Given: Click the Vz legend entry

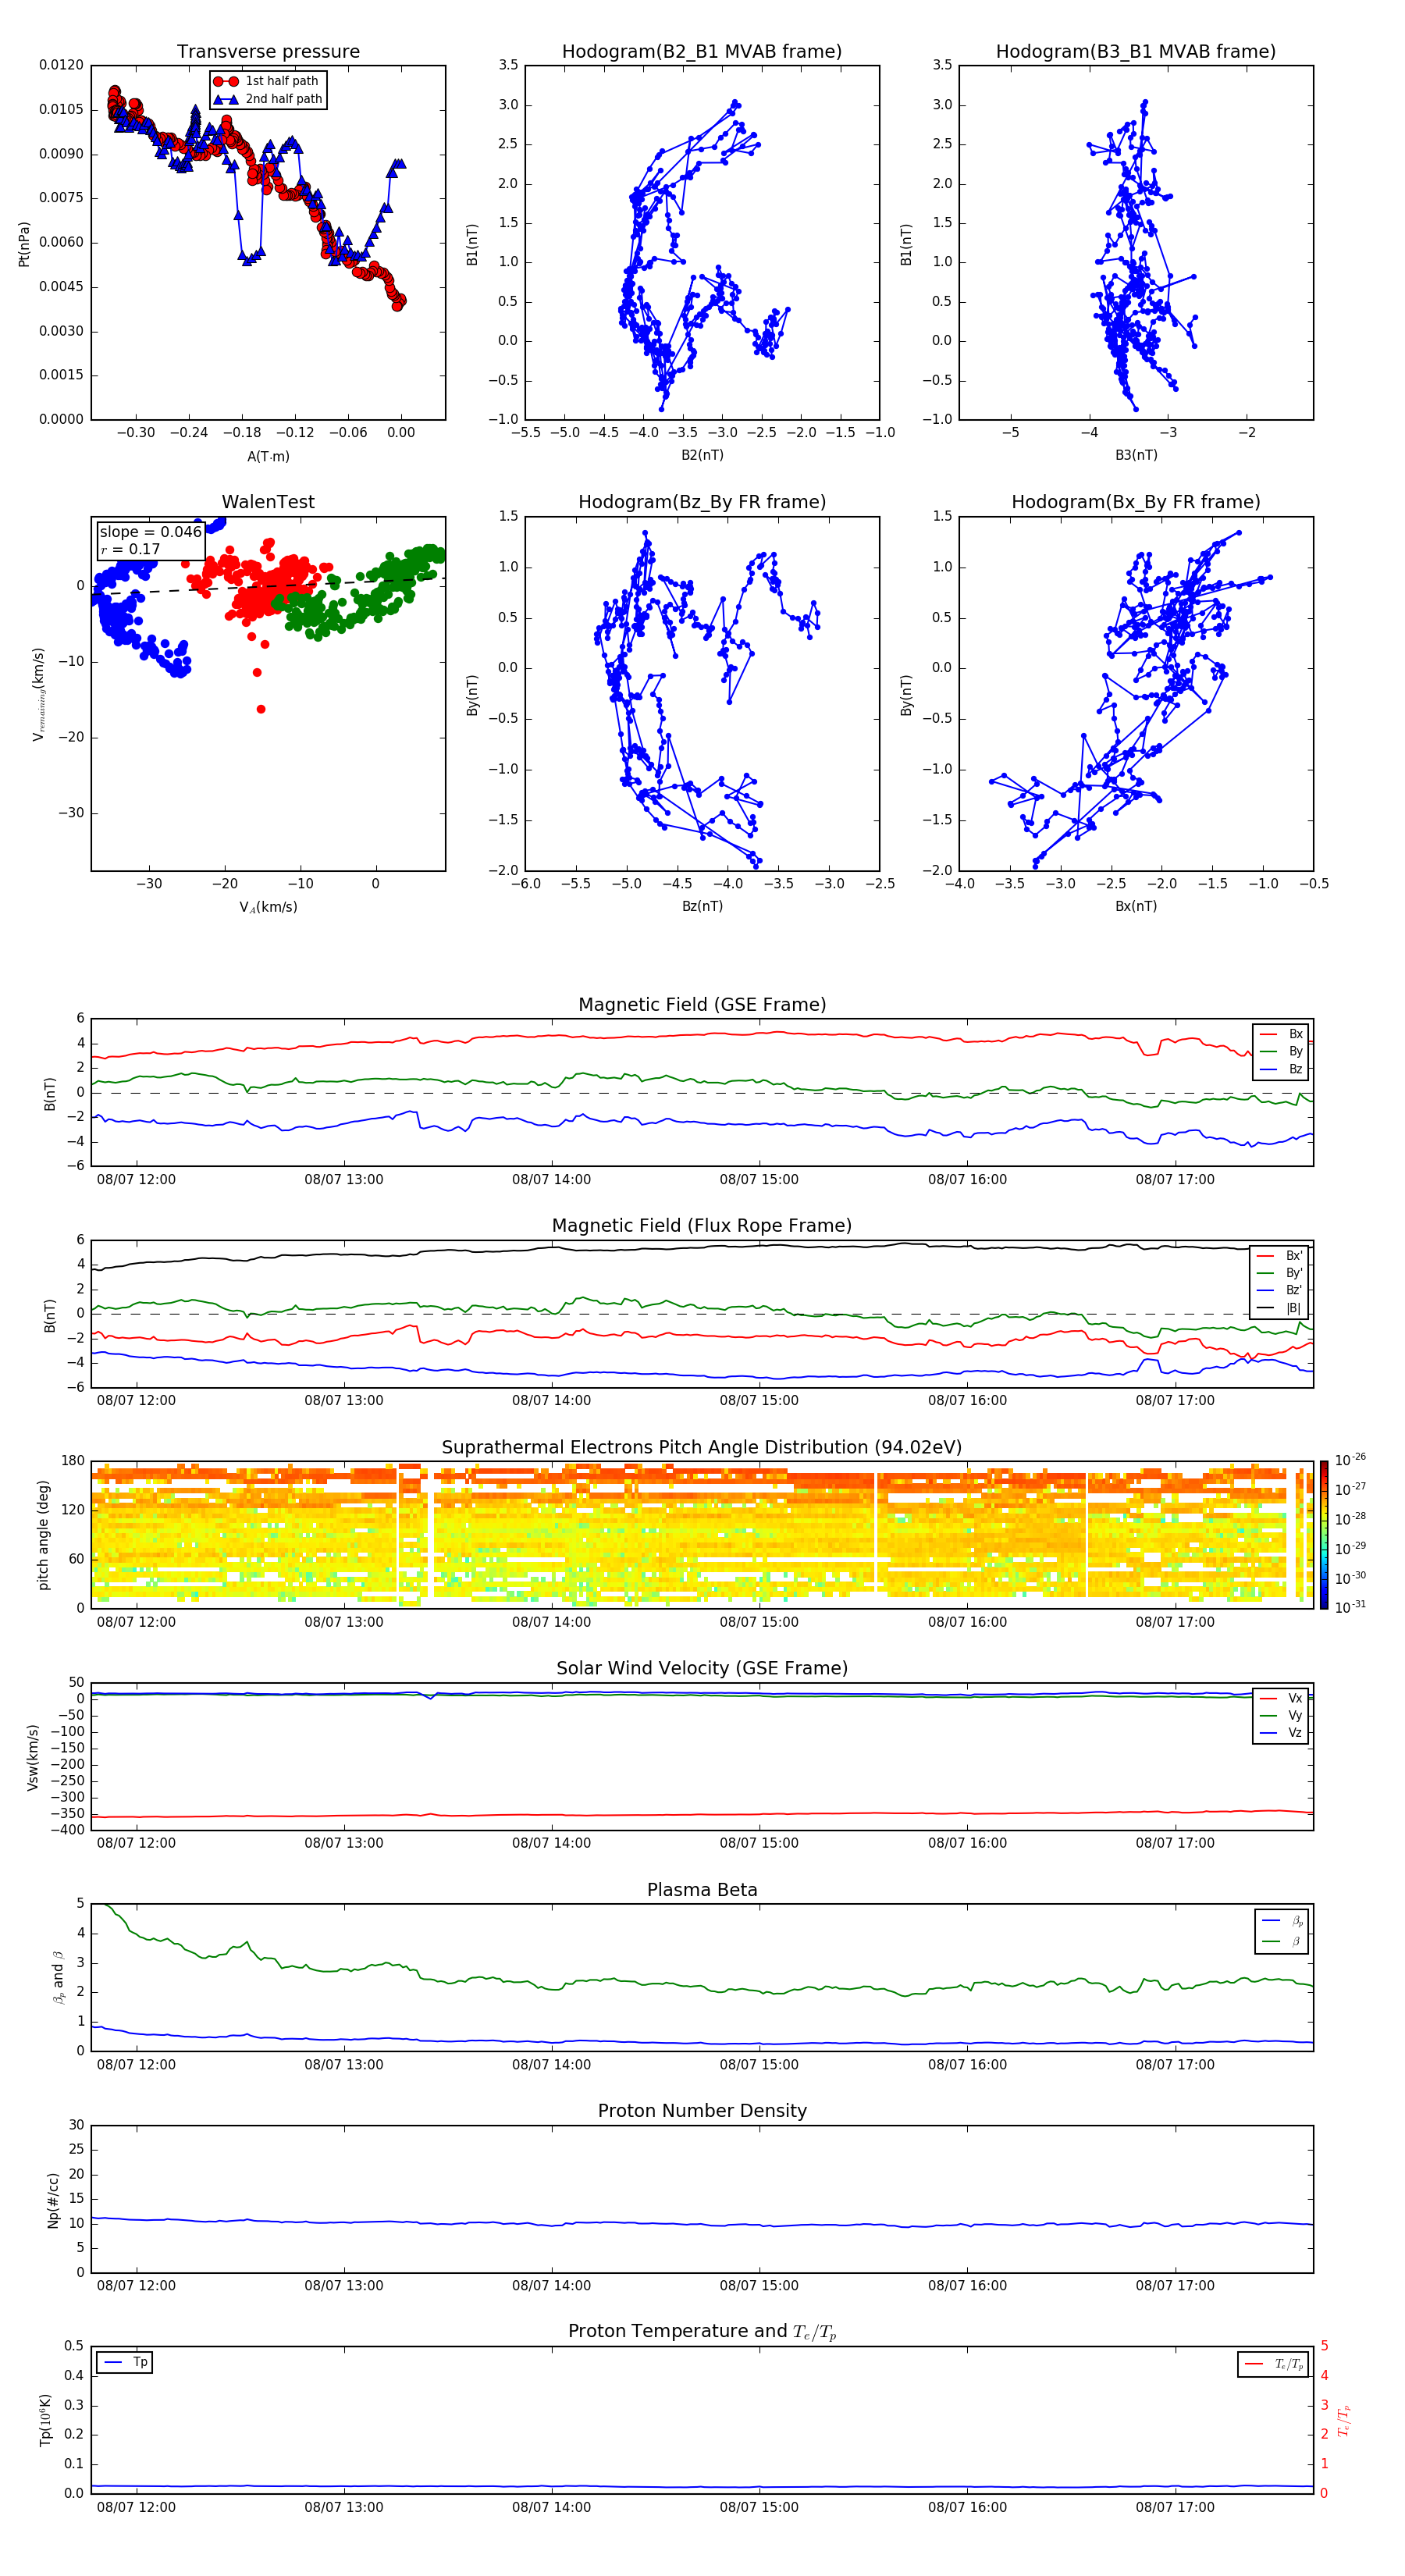Looking at the screenshot, I should (1282, 1733).
